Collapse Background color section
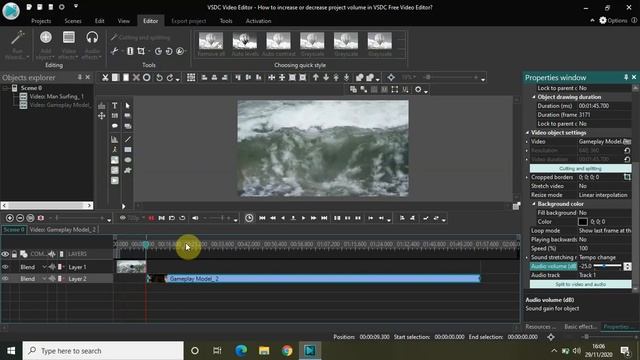This screenshot has height=360, width=640. point(534,204)
